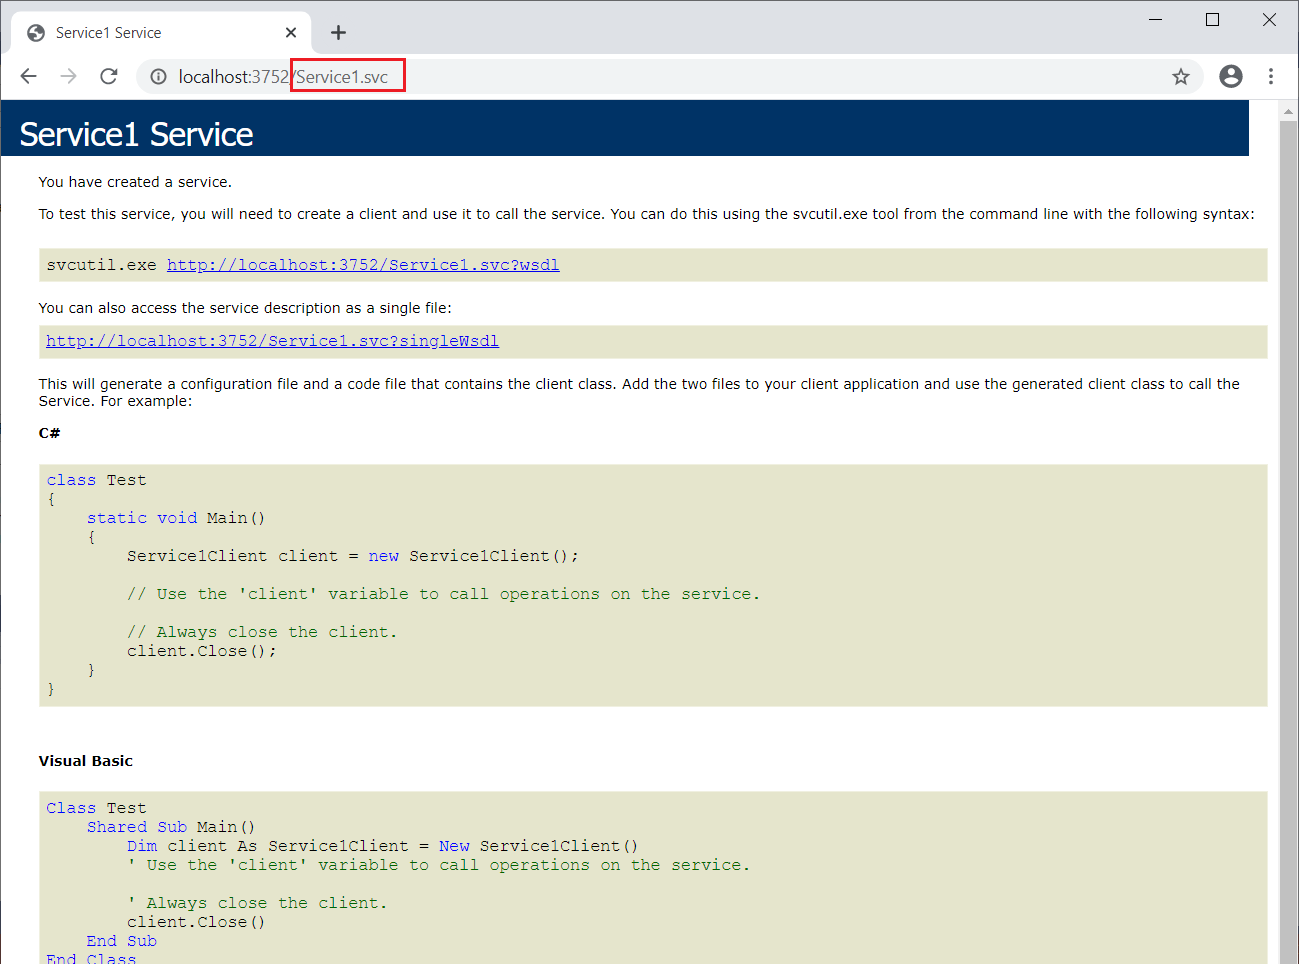
Task: Minimize the Chrome window
Action: point(1155,20)
